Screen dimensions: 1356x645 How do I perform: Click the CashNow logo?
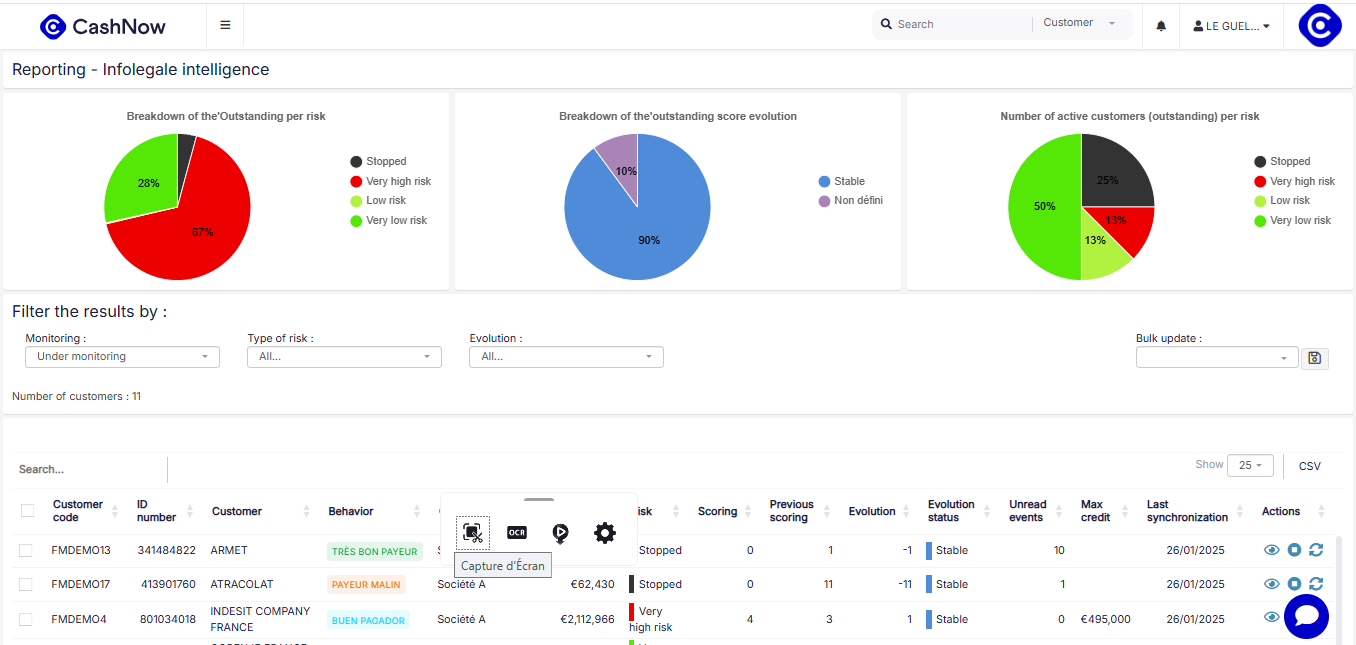(103, 27)
